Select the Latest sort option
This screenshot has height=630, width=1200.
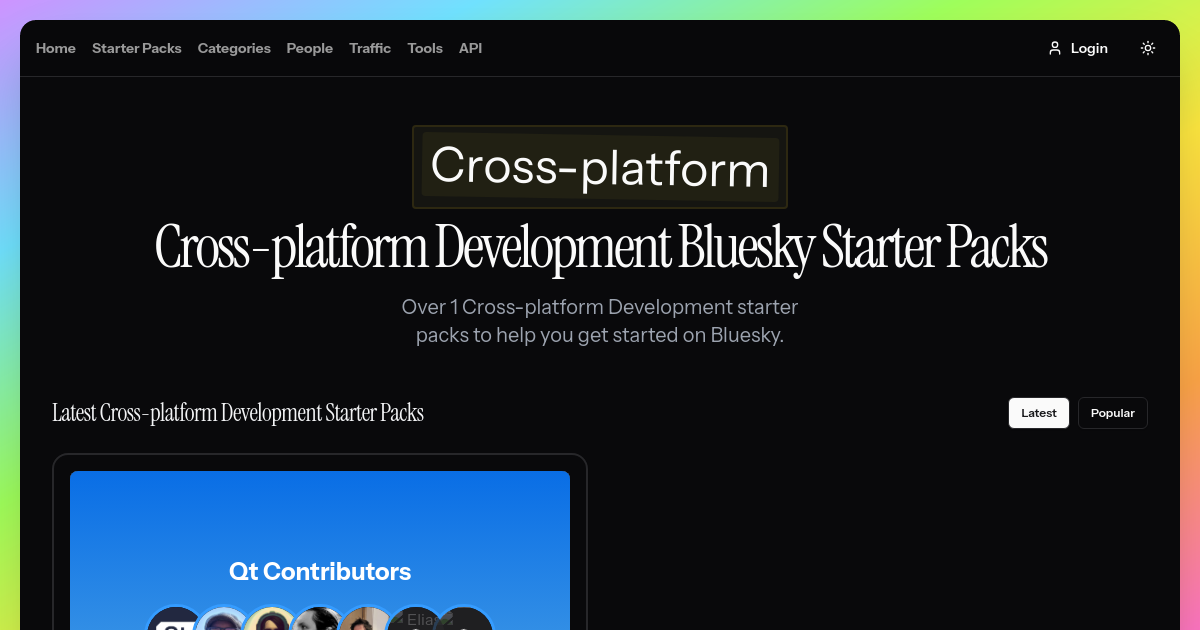tap(1038, 412)
